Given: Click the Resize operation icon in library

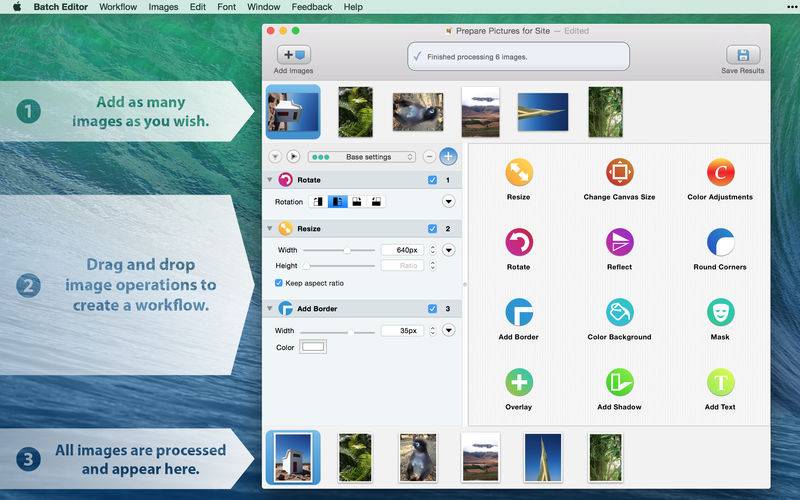Looking at the screenshot, I should click(x=519, y=172).
